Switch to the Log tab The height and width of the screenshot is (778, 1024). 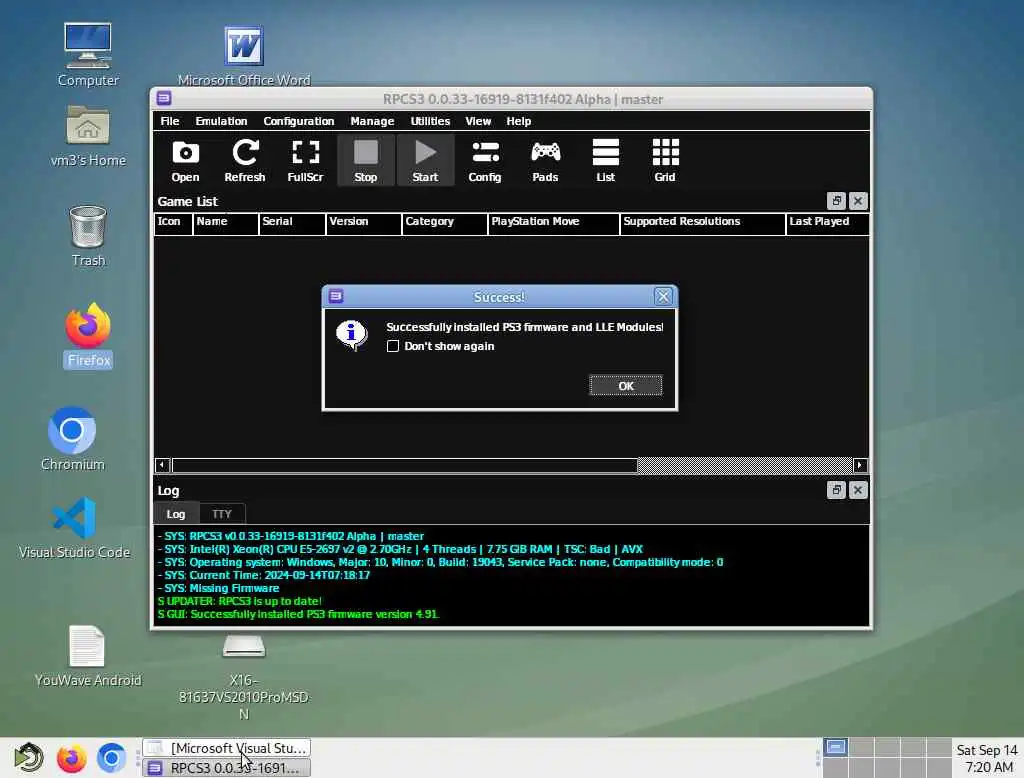point(176,514)
